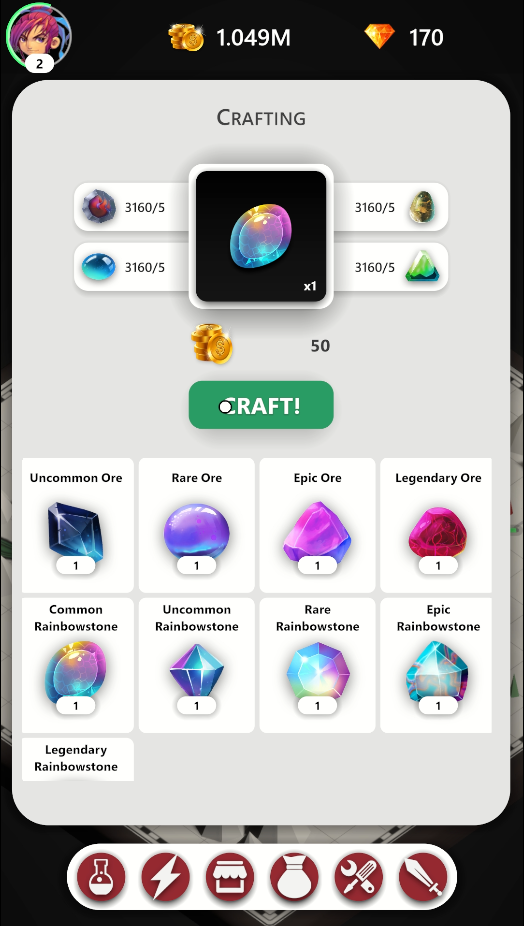Open the potion flask menu icon
This screenshot has width=524, height=926.
101,876
